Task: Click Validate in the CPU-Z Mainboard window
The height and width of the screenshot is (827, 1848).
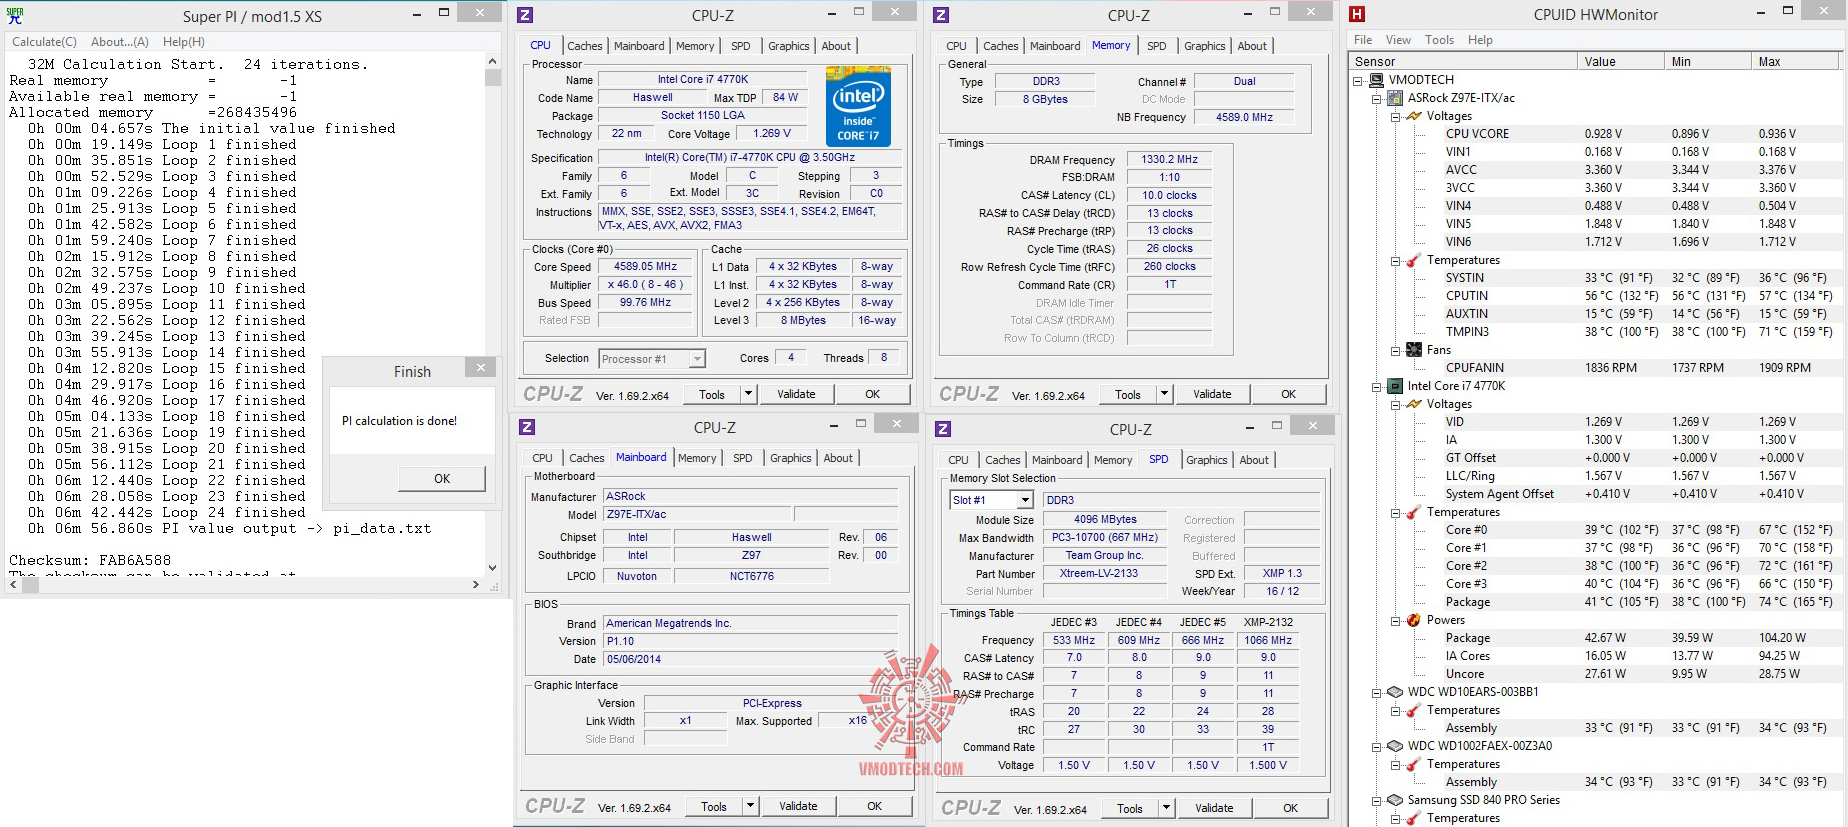Action: [x=798, y=806]
